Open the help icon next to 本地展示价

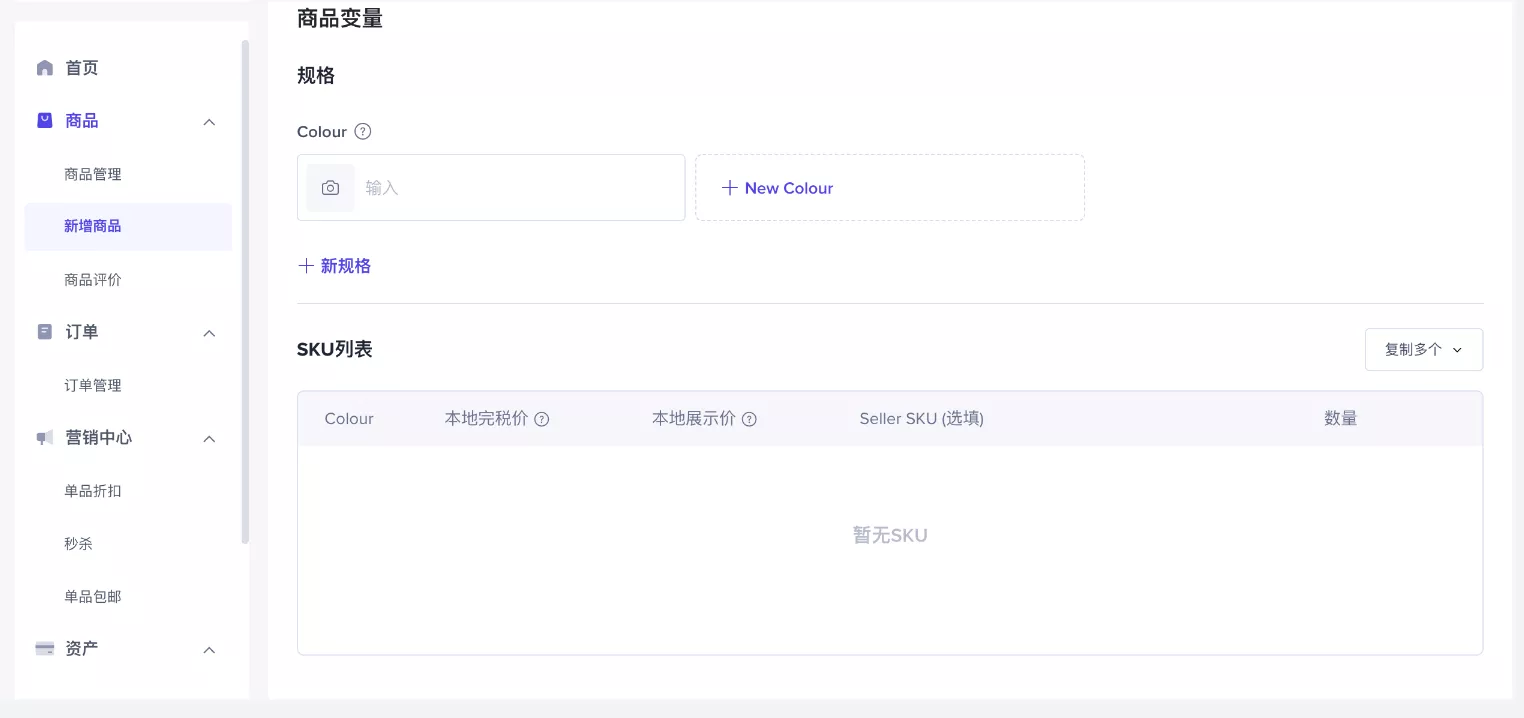point(749,419)
